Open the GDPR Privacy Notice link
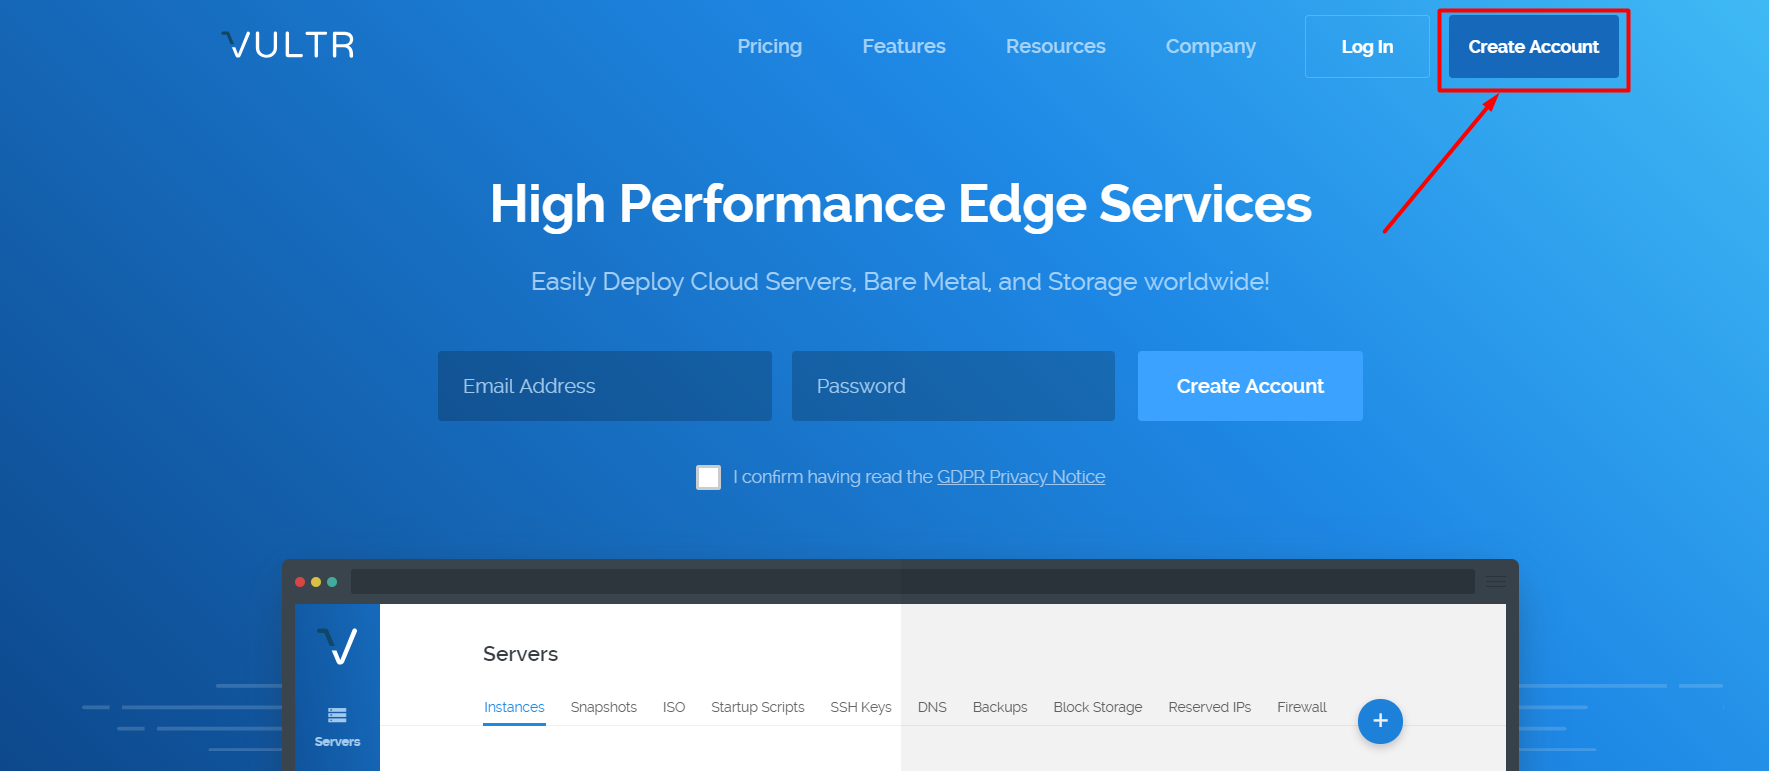The height and width of the screenshot is (771, 1769). coord(1021,477)
